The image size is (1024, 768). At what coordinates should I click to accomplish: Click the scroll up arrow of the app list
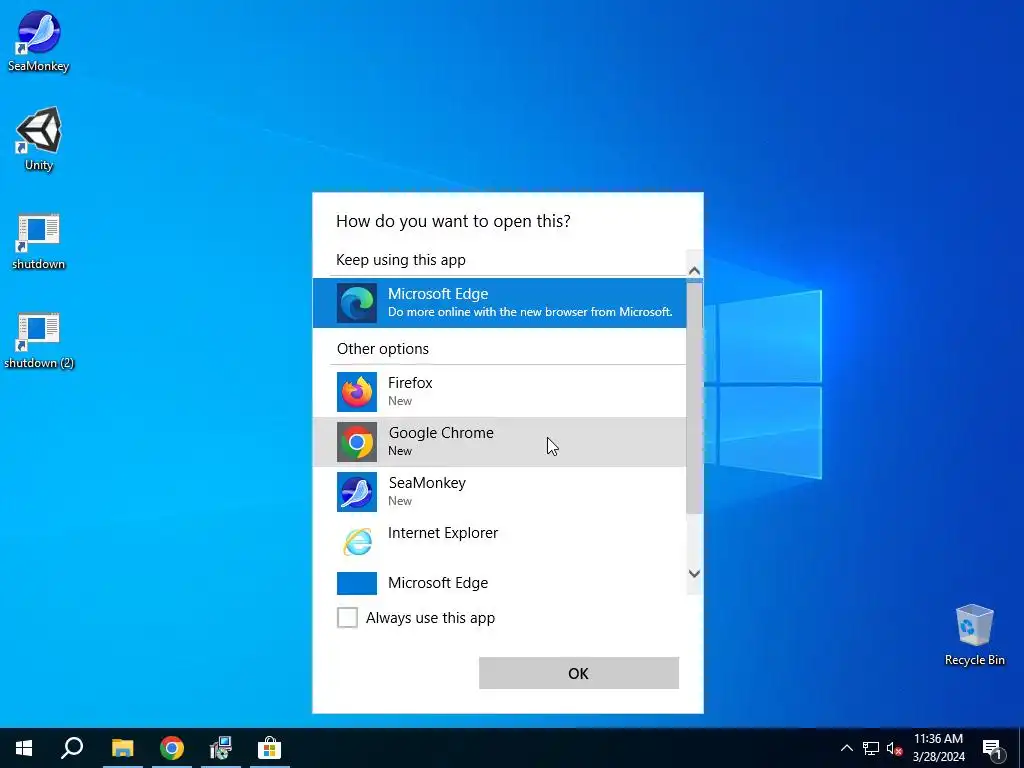click(x=694, y=270)
